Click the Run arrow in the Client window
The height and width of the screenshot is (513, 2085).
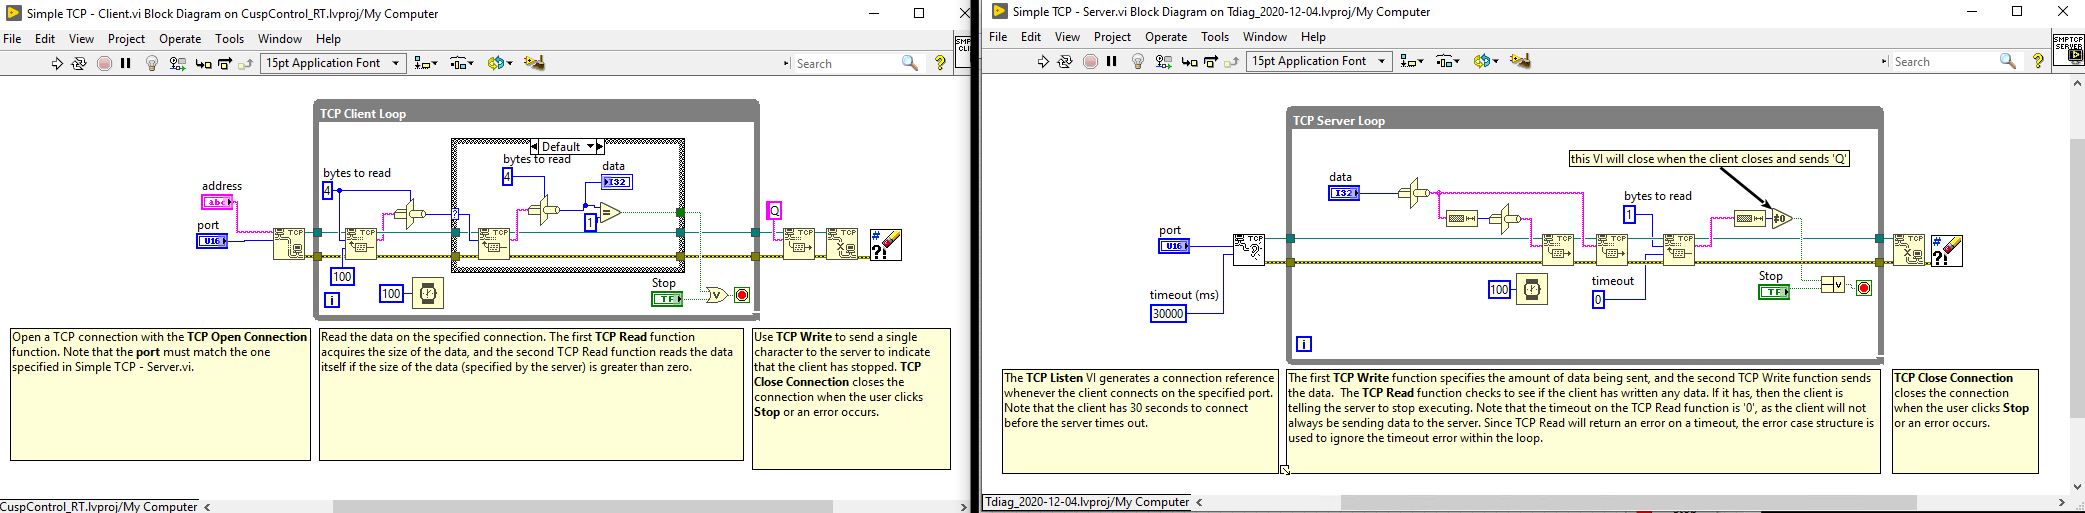57,63
